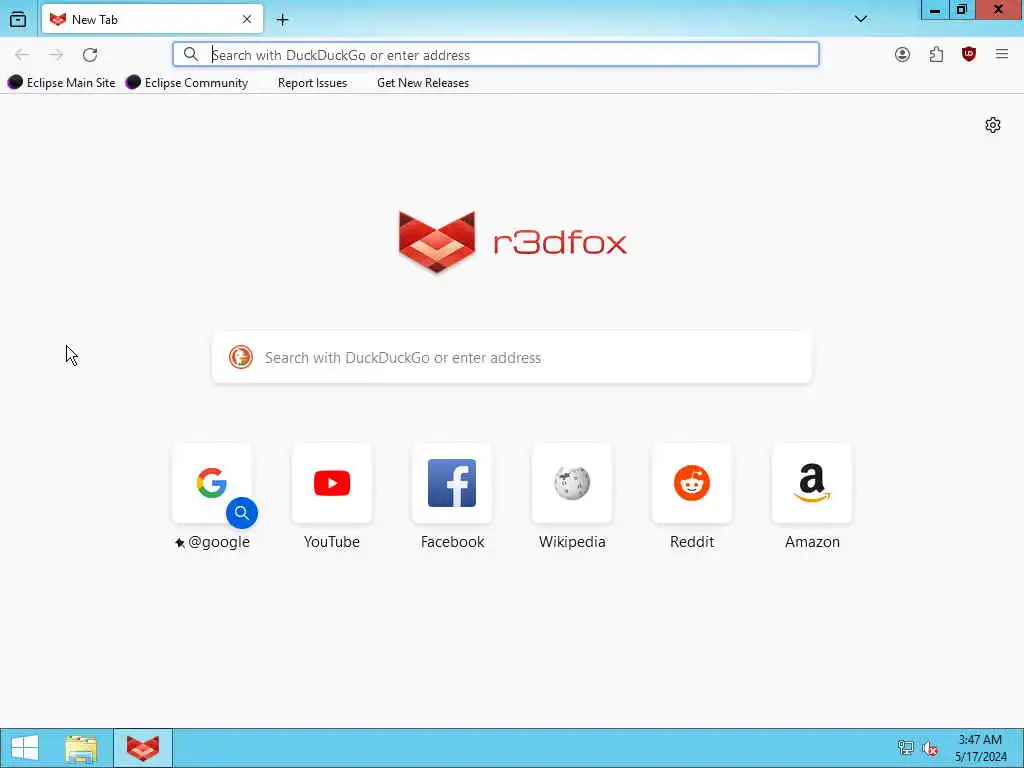The image size is (1024, 768).
Task: Open a new tab with plus button
Action: [282, 20]
